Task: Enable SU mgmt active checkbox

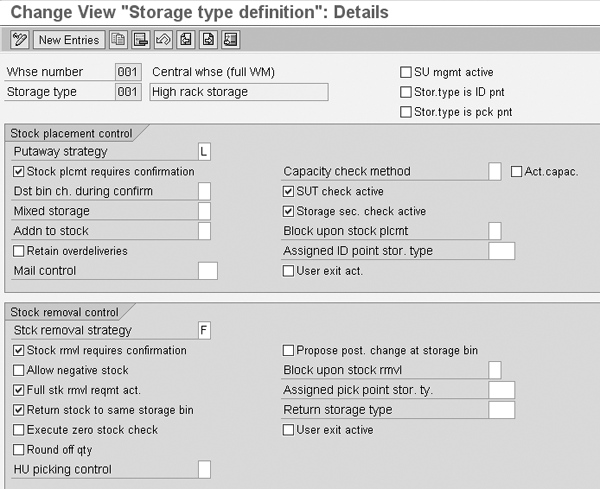Action: (406, 72)
